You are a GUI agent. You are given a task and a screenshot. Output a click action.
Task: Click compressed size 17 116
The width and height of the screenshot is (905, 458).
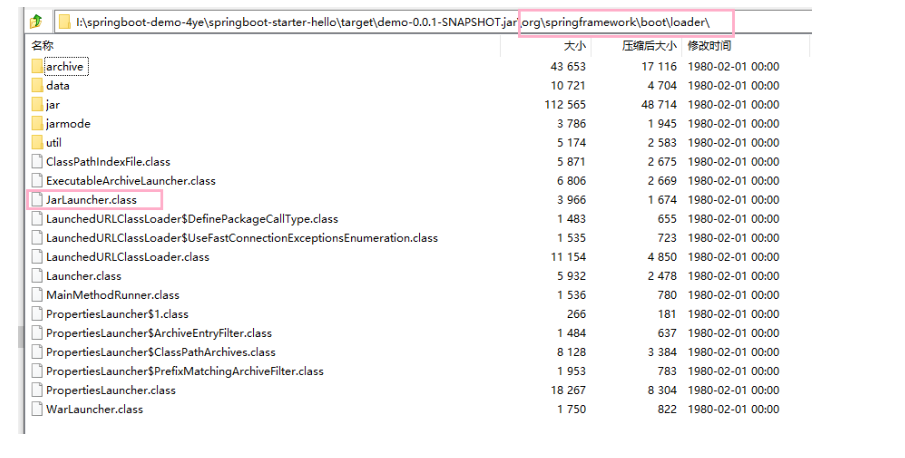pos(659,66)
